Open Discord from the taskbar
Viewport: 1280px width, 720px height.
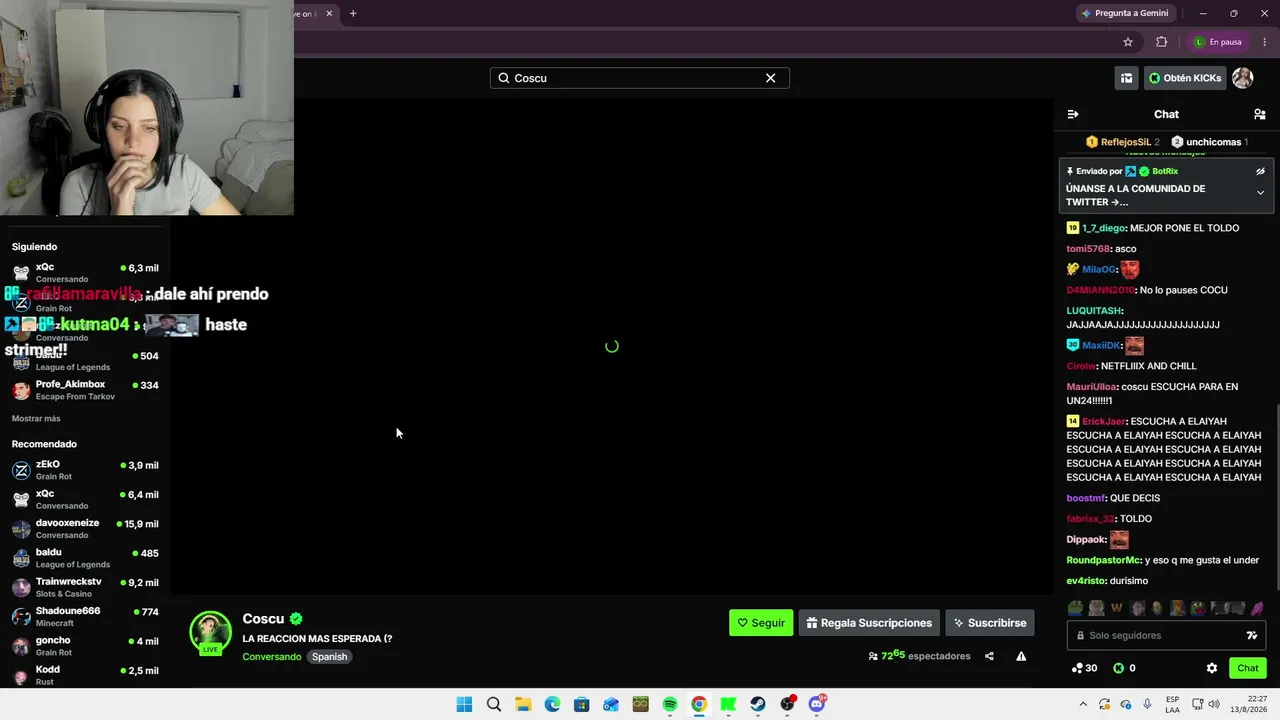[817, 704]
